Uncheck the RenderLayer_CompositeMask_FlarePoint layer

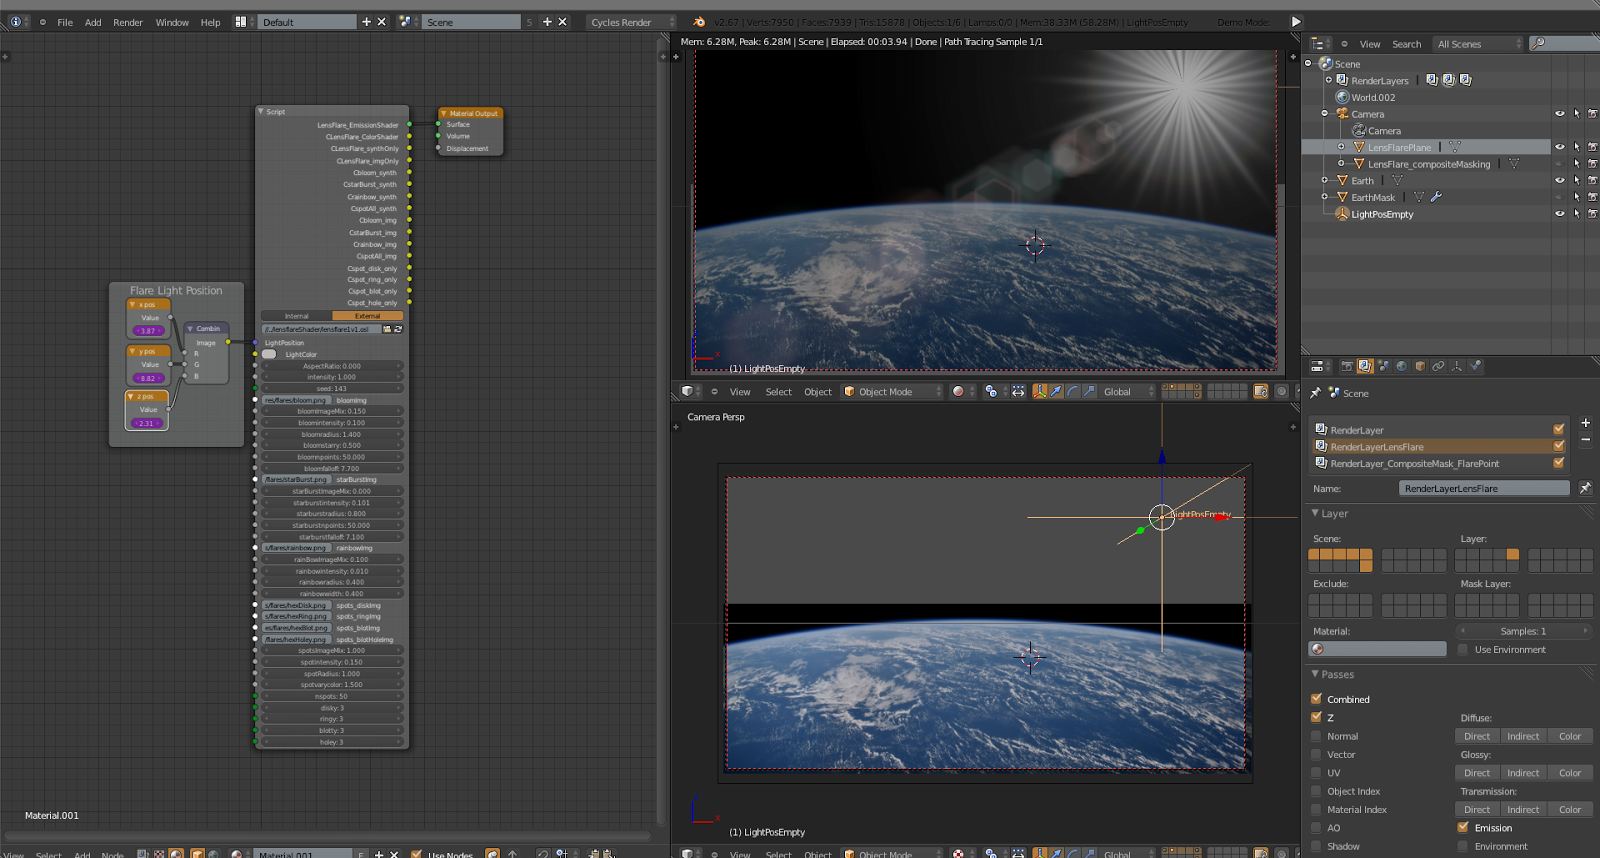(x=1558, y=463)
